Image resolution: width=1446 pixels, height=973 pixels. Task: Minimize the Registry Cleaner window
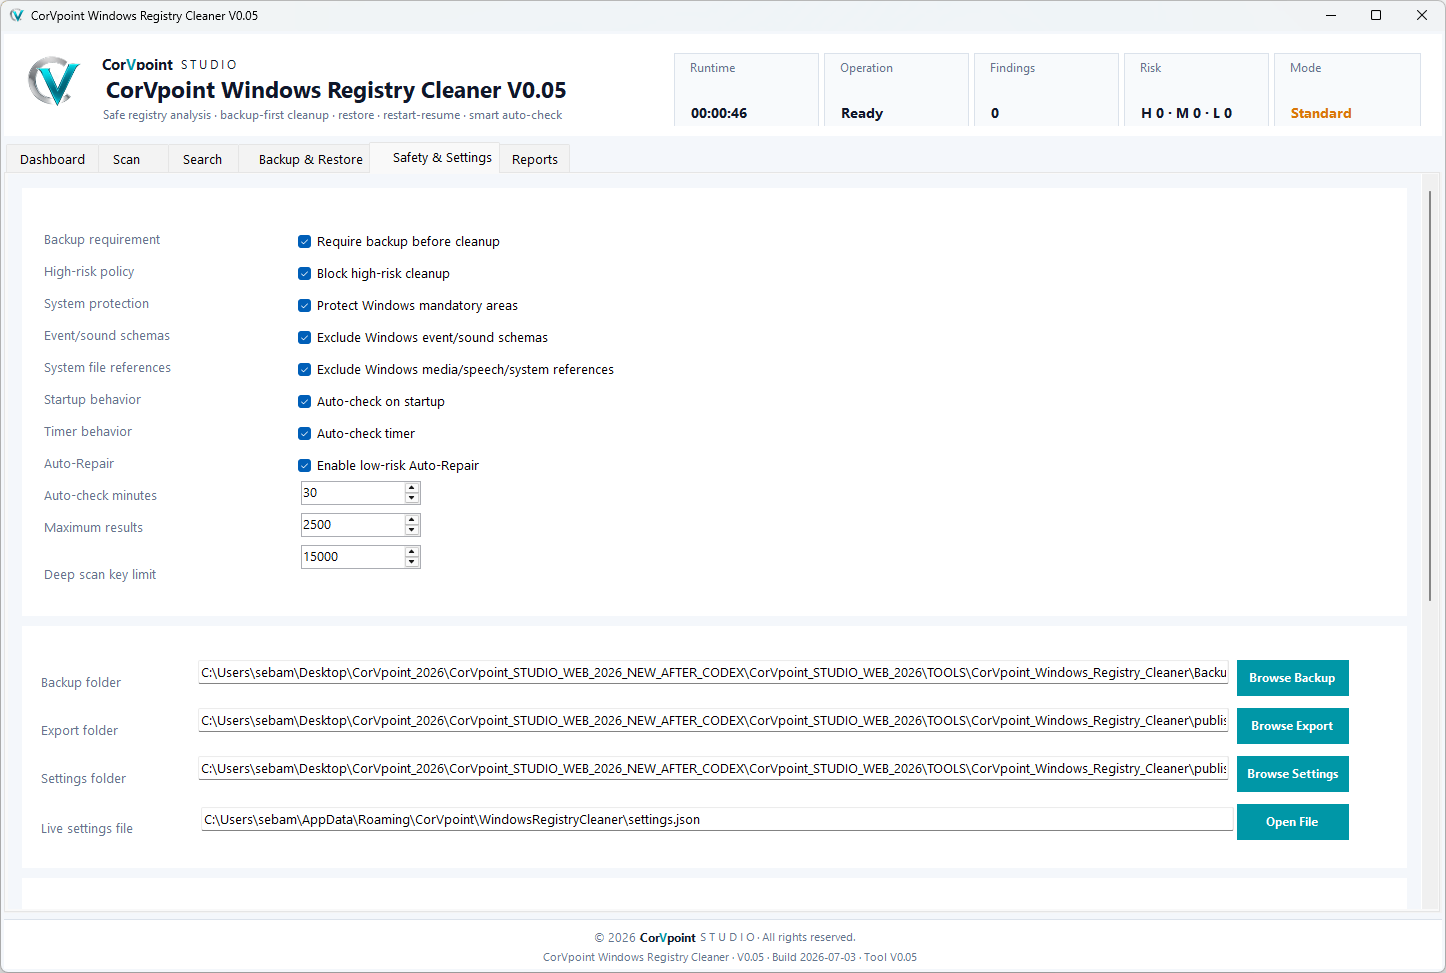pyautogui.click(x=1331, y=15)
